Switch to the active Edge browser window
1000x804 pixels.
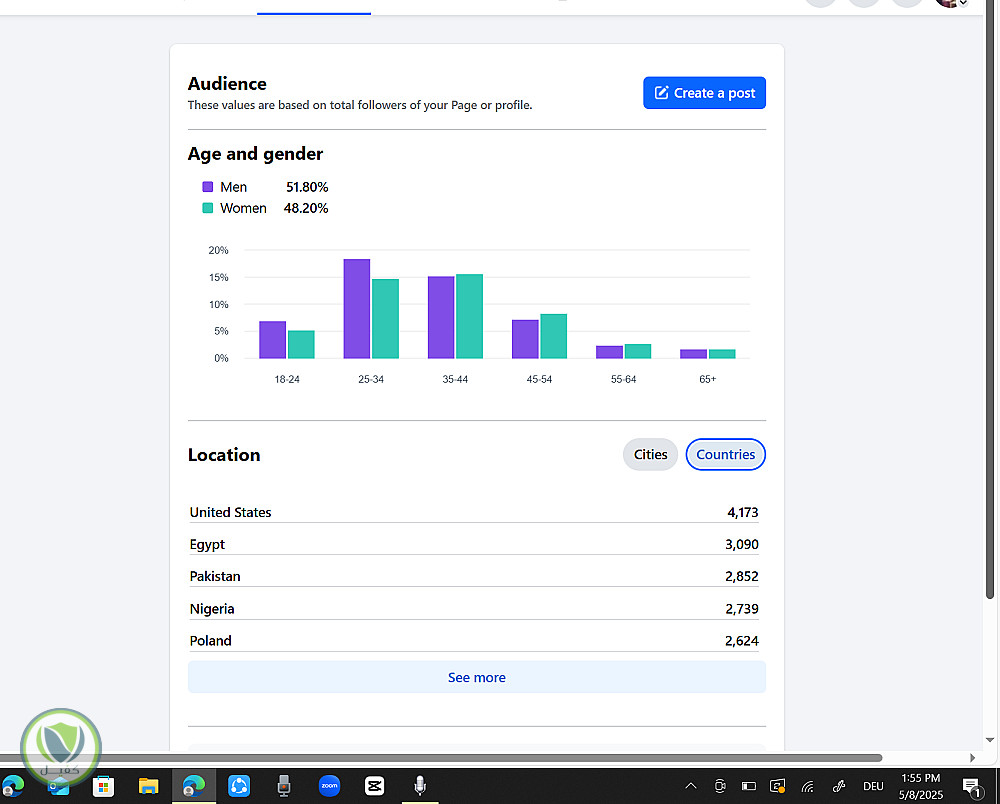(194, 786)
